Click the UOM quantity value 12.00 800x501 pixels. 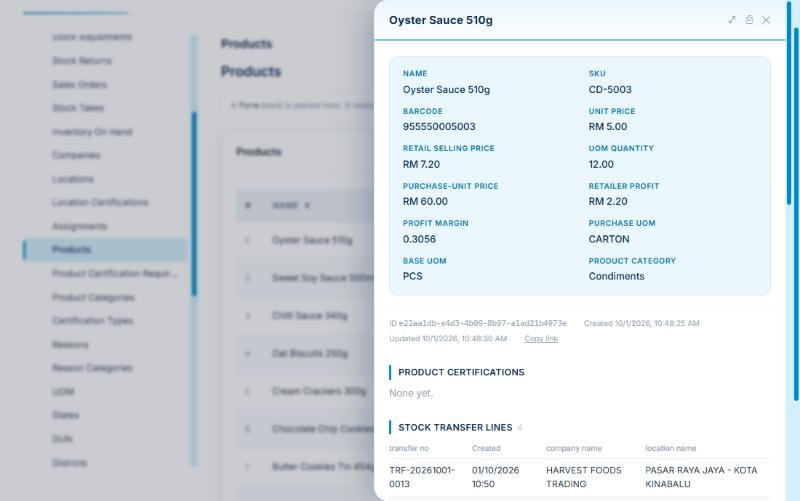point(601,164)
